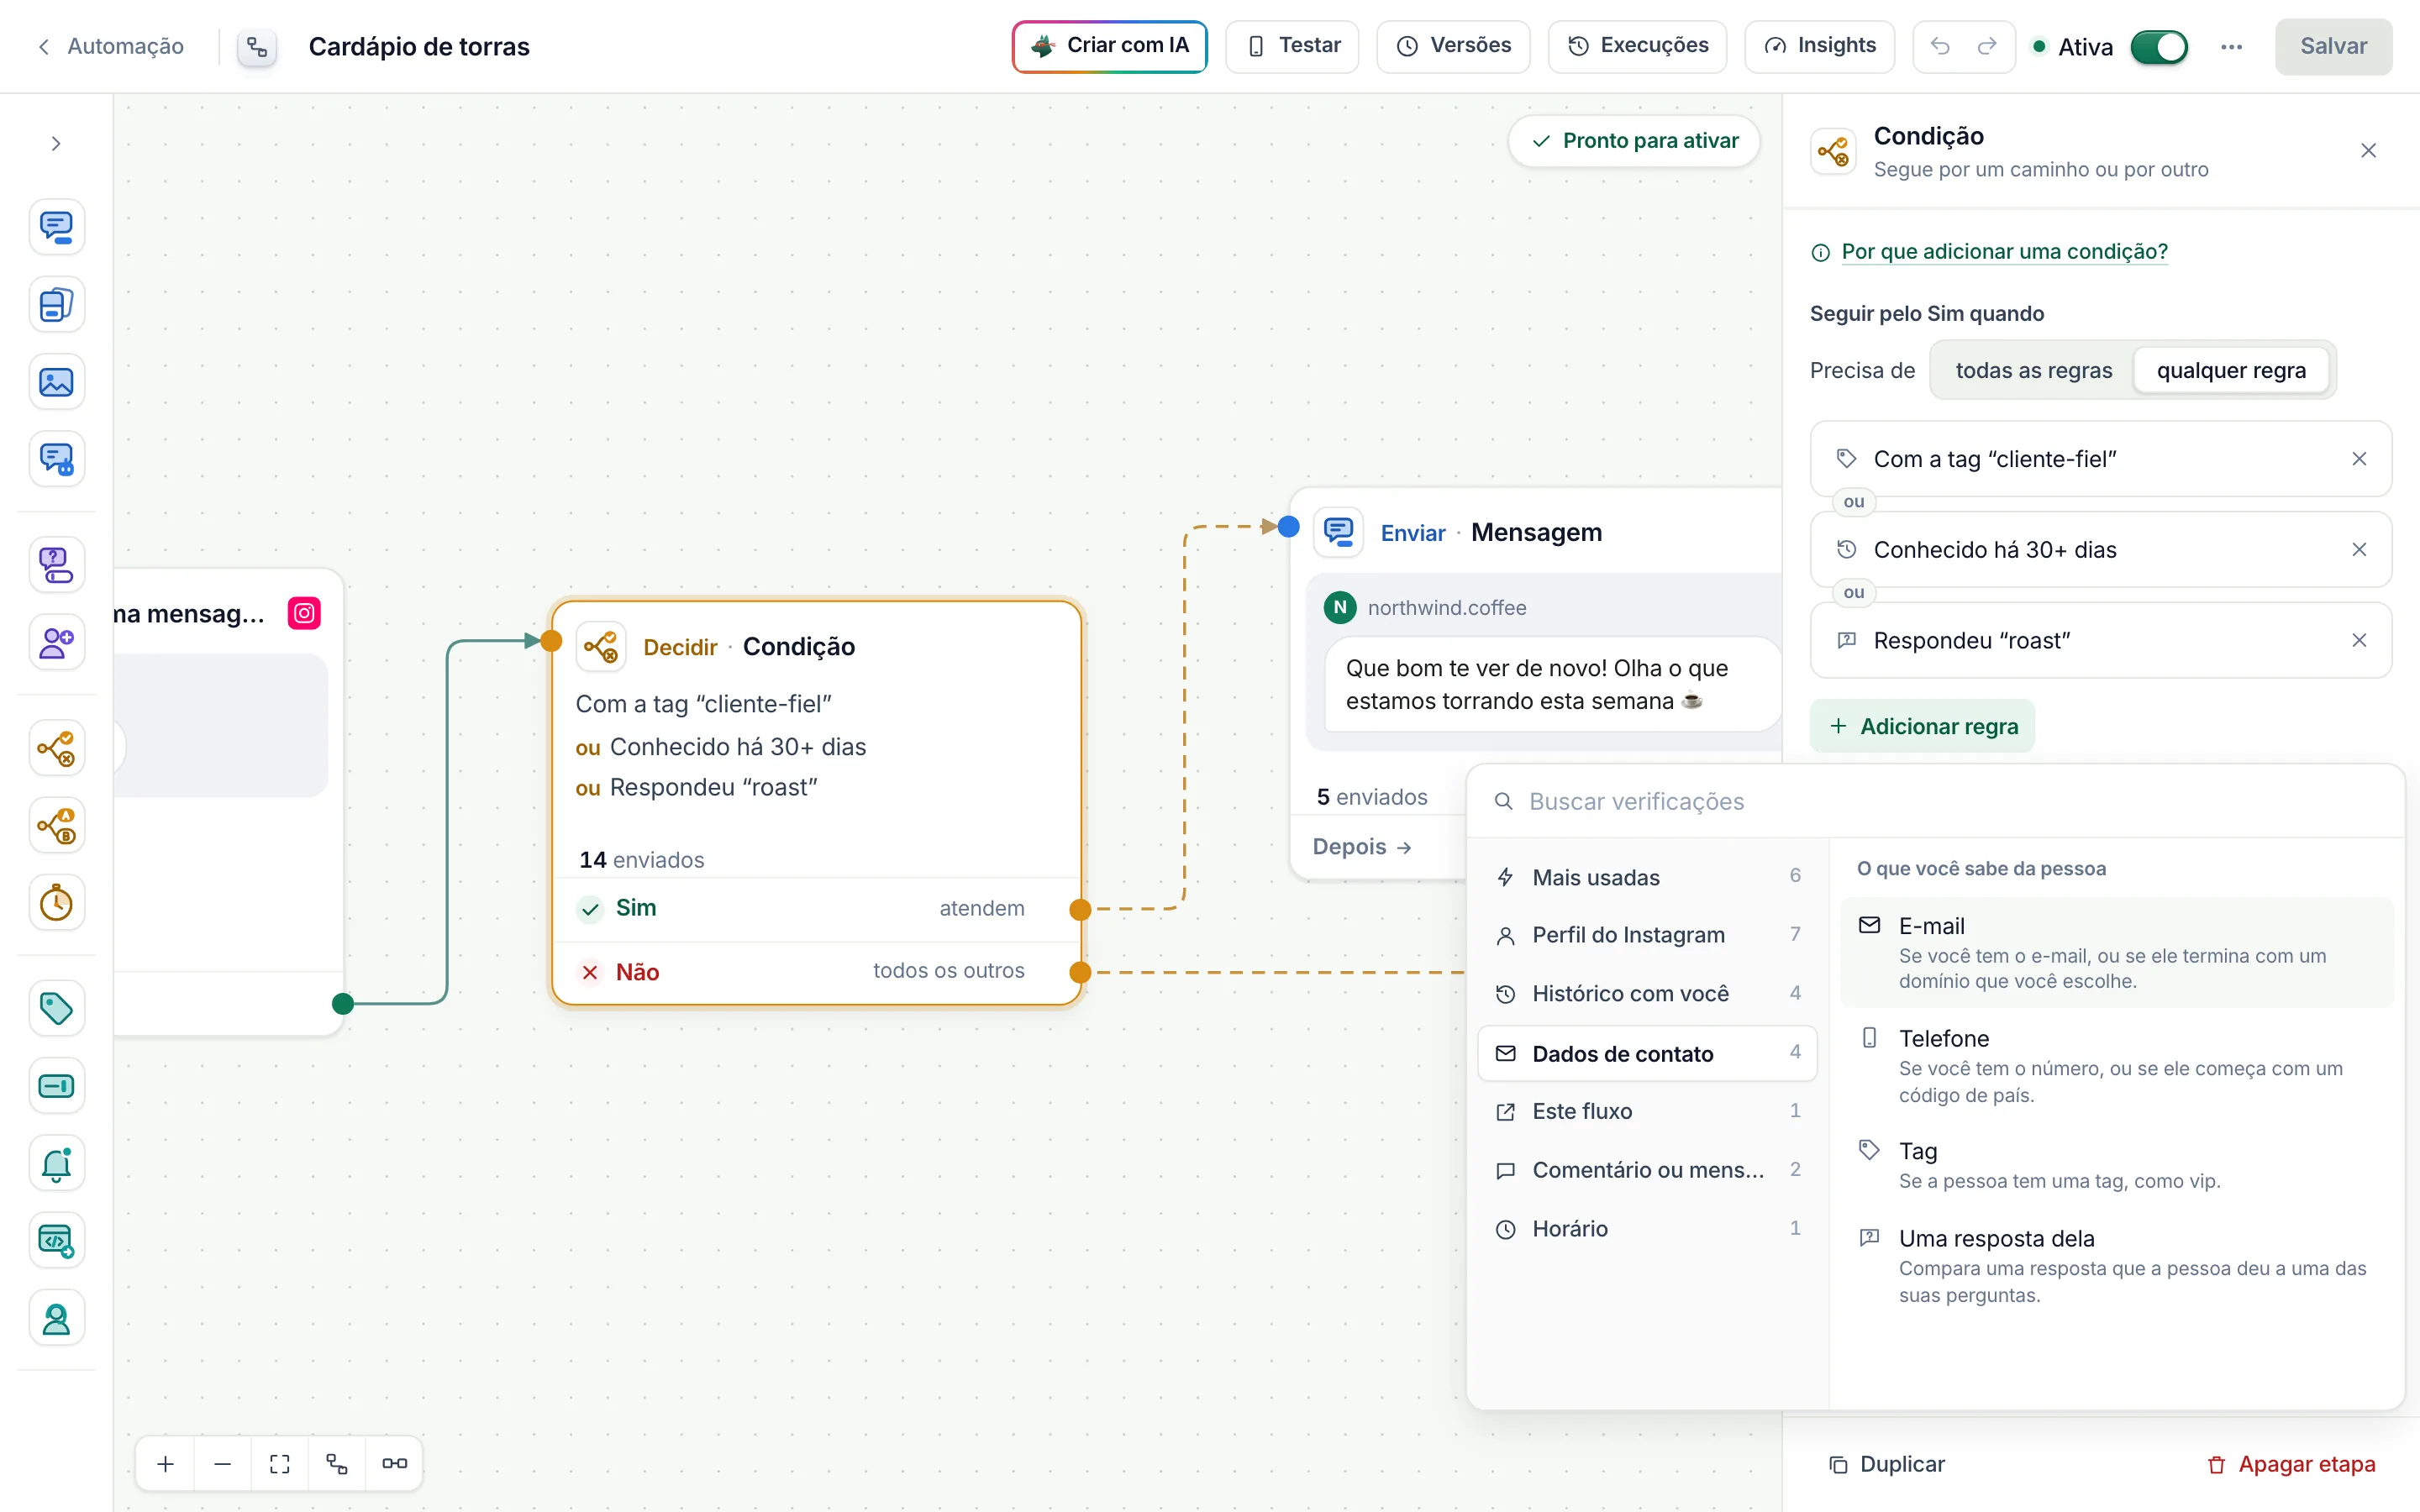Image resolution: width=2420 pixels, height=1512 pixels.
Task: Open 'Histórico com você' category
Action: pyautogui.click(x=1647, y=993)
